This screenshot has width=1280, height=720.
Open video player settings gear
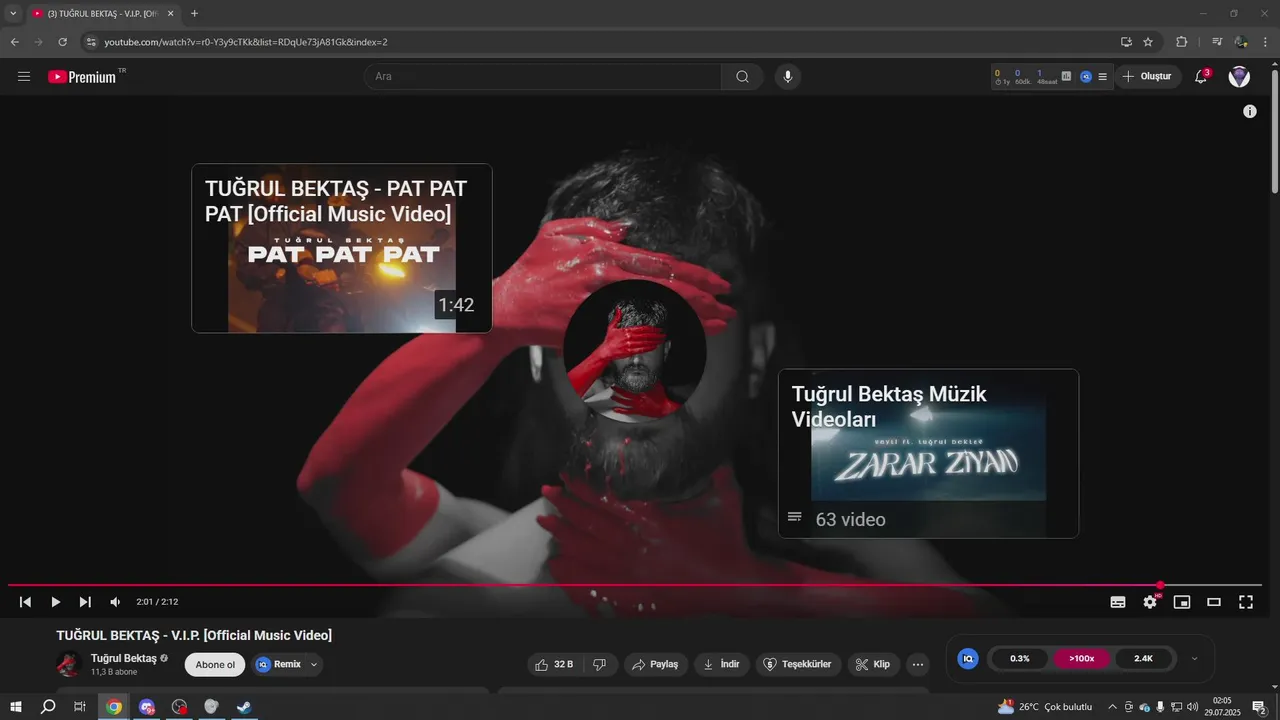tap(1150, 602)
